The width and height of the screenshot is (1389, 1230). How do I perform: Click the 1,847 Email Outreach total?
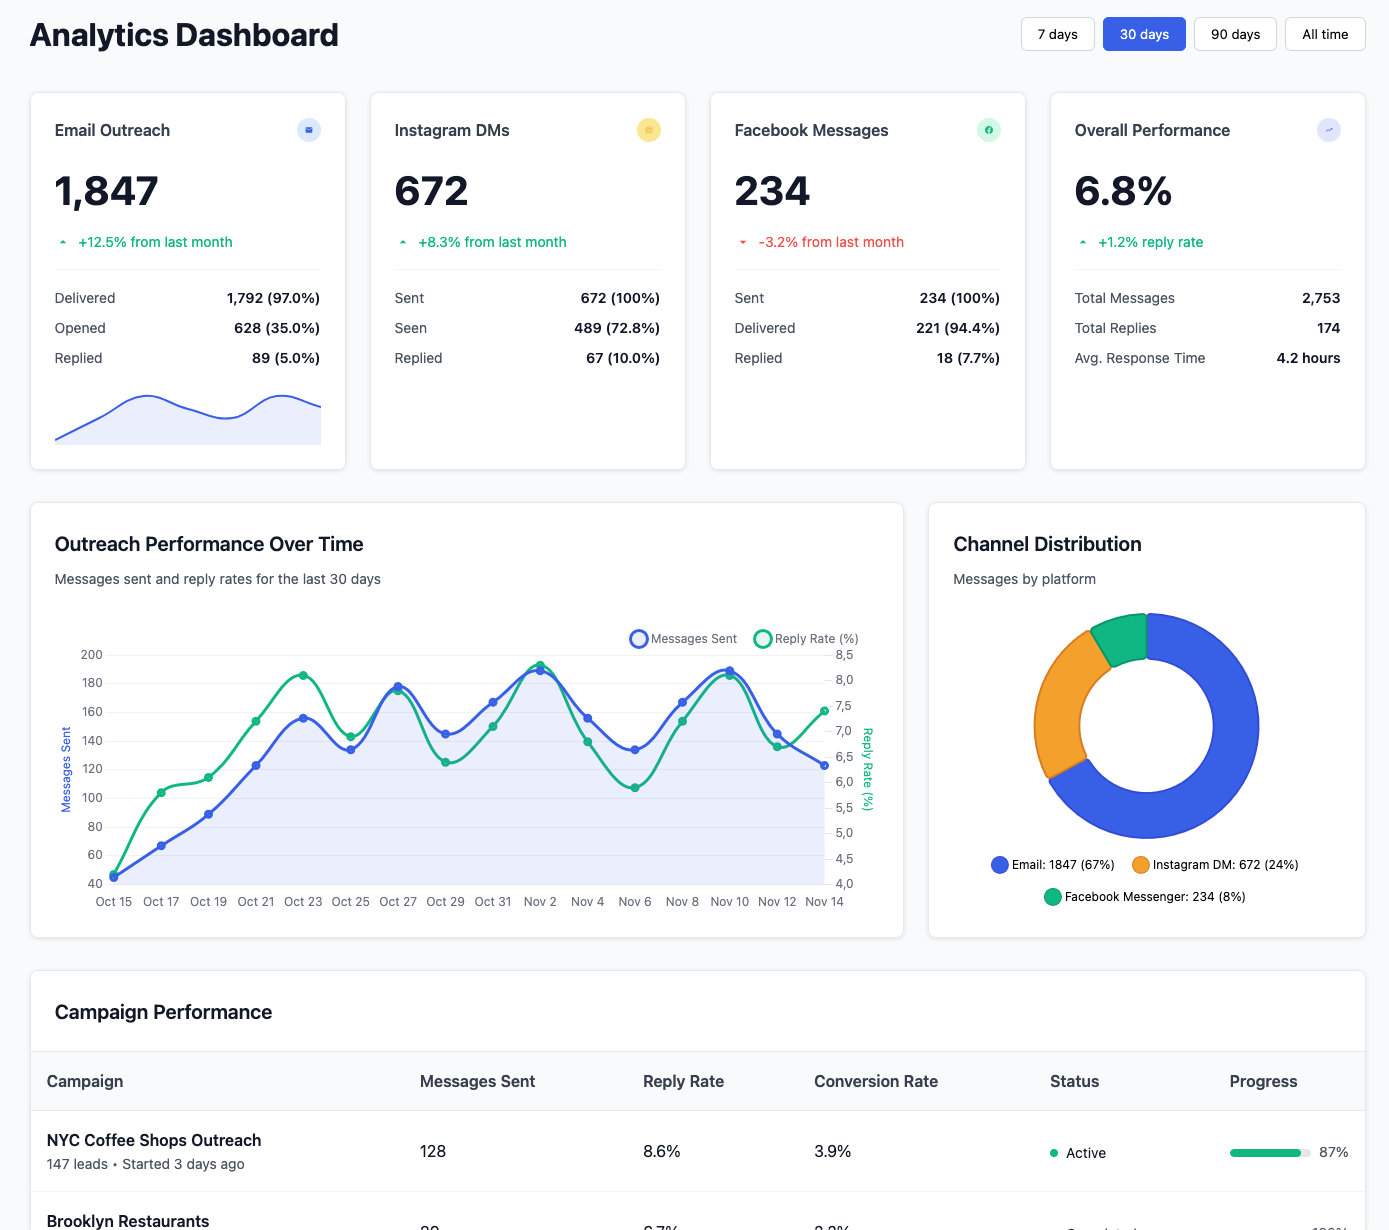click(107, 191)
